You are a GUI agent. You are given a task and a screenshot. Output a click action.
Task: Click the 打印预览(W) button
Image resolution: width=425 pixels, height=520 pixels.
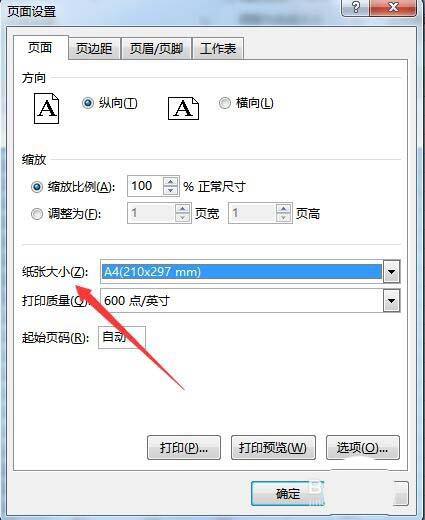273,448
